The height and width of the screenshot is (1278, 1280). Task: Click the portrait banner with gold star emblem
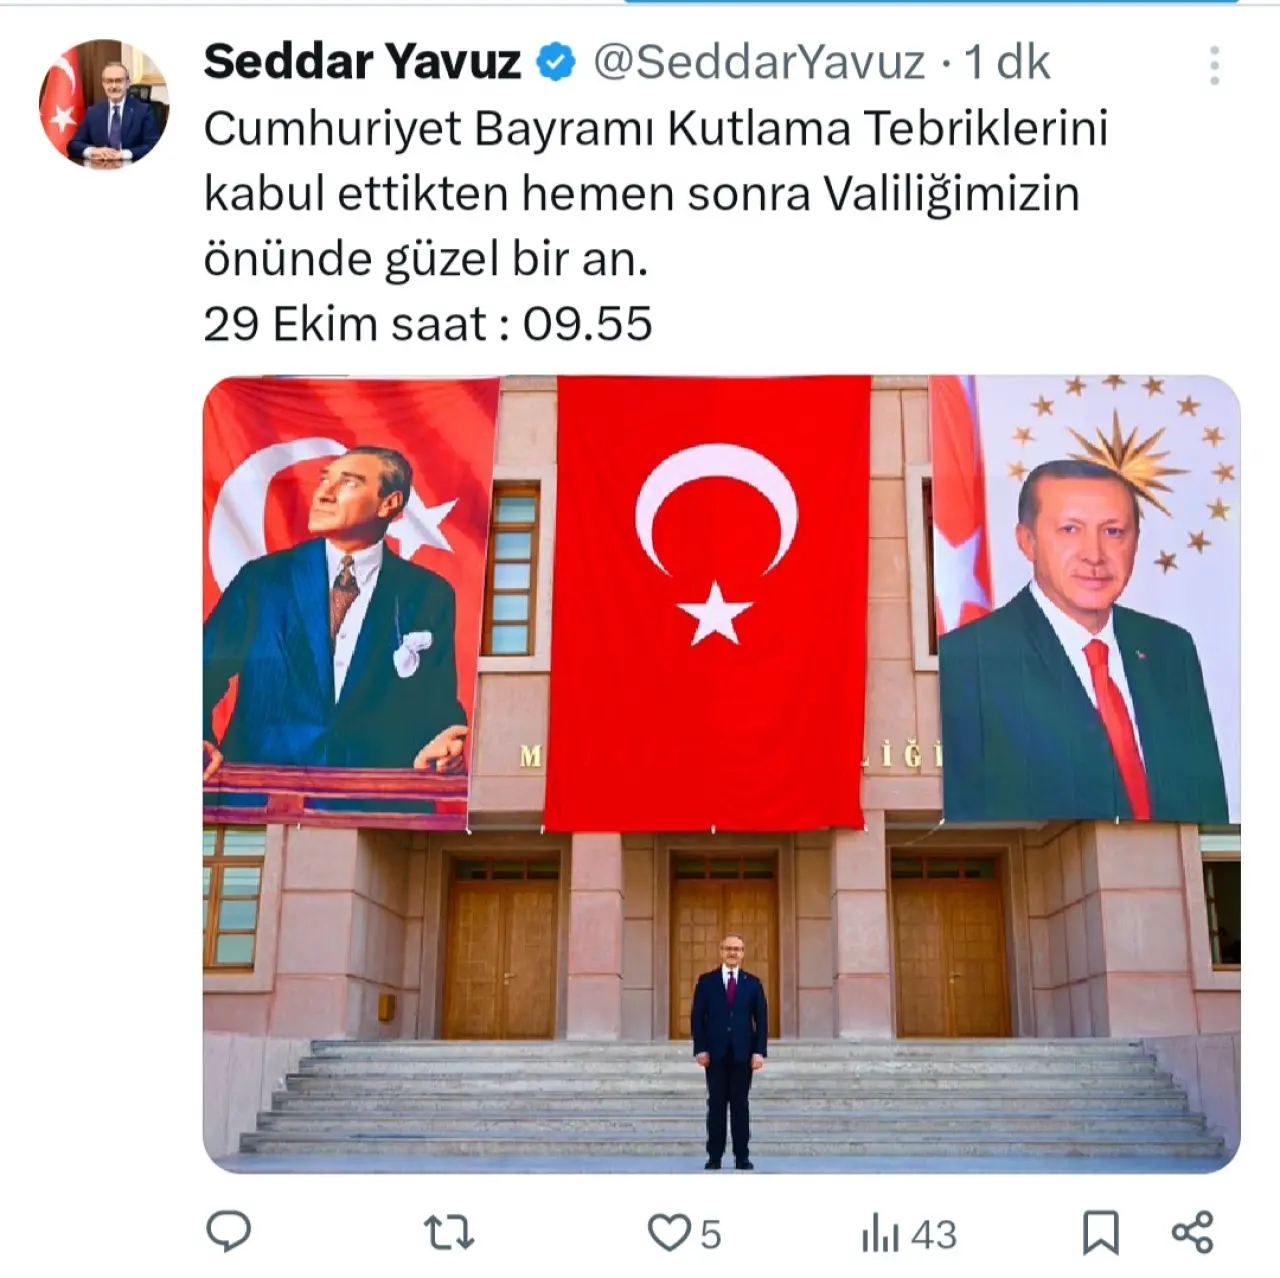(1085, 598)
